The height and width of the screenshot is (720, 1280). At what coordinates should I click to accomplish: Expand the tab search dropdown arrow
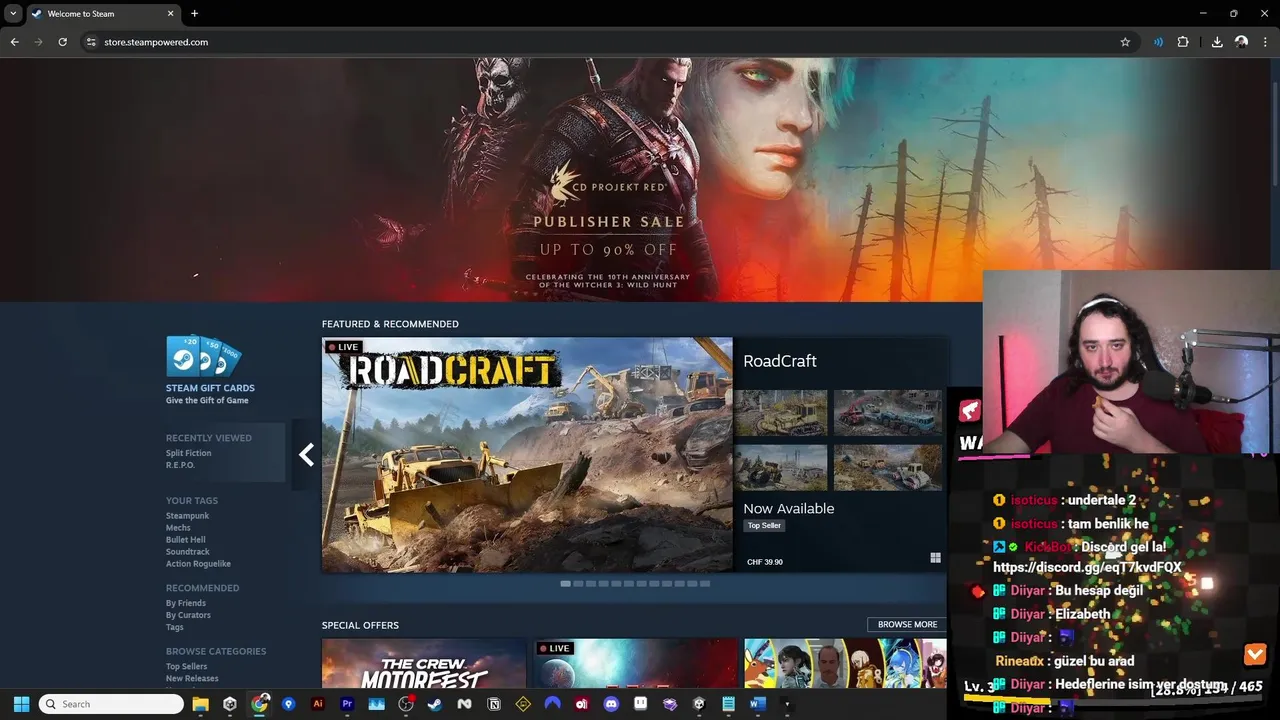point(13,14)
